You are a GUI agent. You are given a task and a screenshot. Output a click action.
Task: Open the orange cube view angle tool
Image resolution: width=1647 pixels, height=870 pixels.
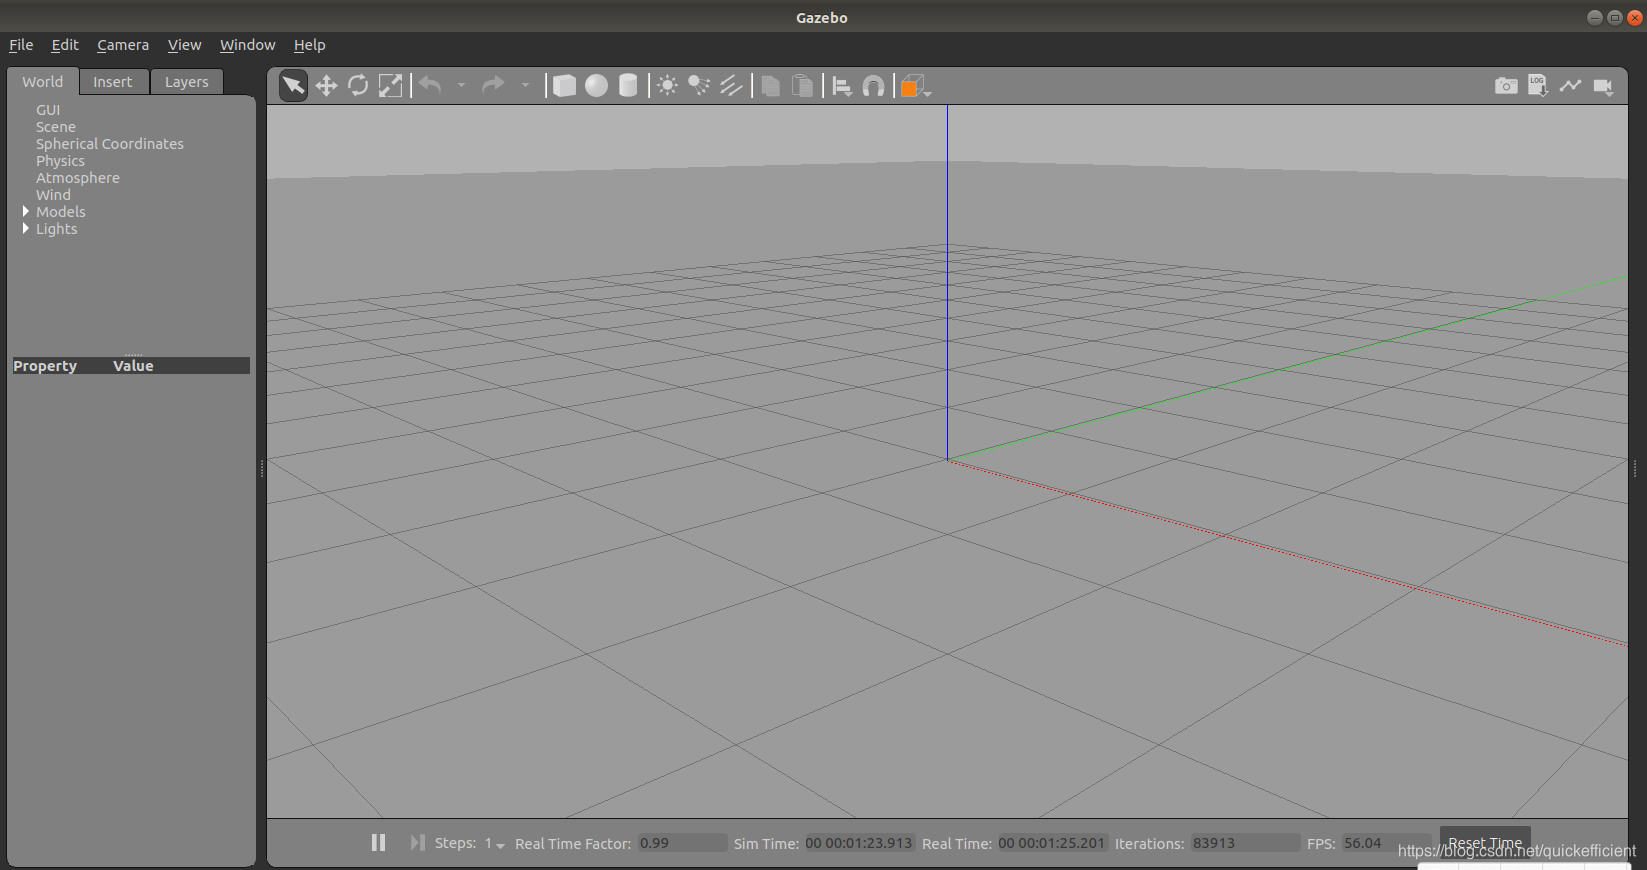914,86
